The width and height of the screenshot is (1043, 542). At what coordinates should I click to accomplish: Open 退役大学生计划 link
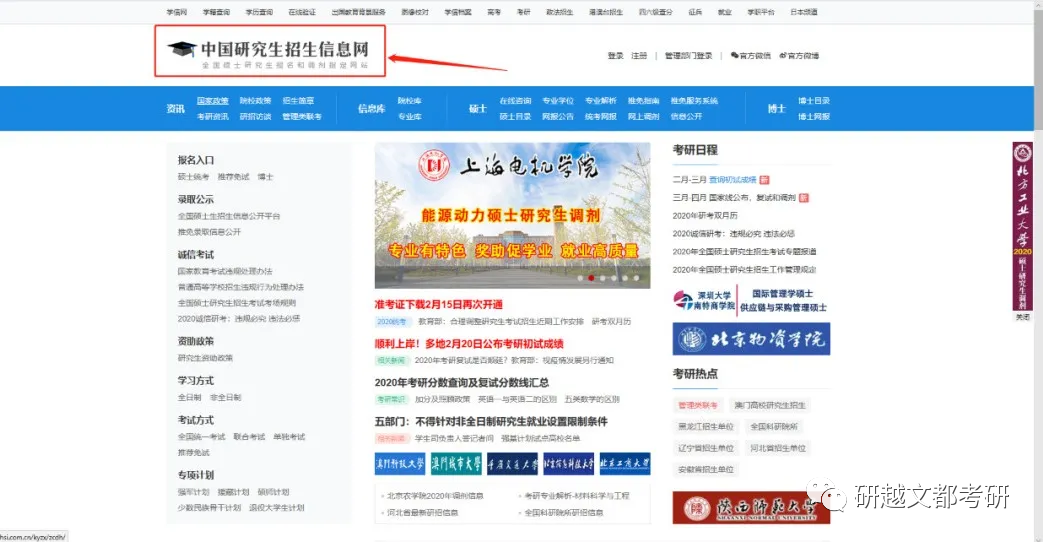[x=277, y=507]
